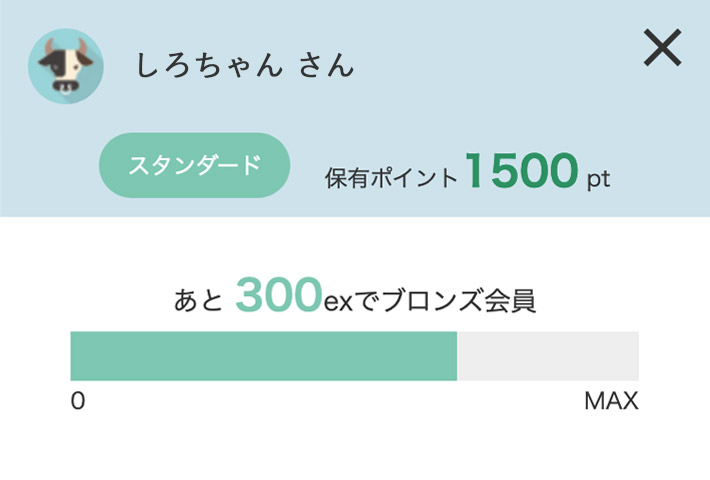710x480 pixels.
Task: Click the 300 remaining experience number
Action: pos(278,297)
